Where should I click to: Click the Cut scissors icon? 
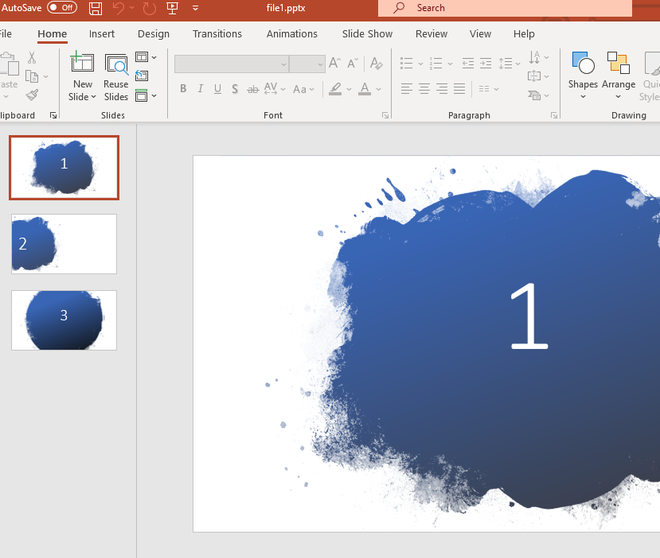click(31, 58)
